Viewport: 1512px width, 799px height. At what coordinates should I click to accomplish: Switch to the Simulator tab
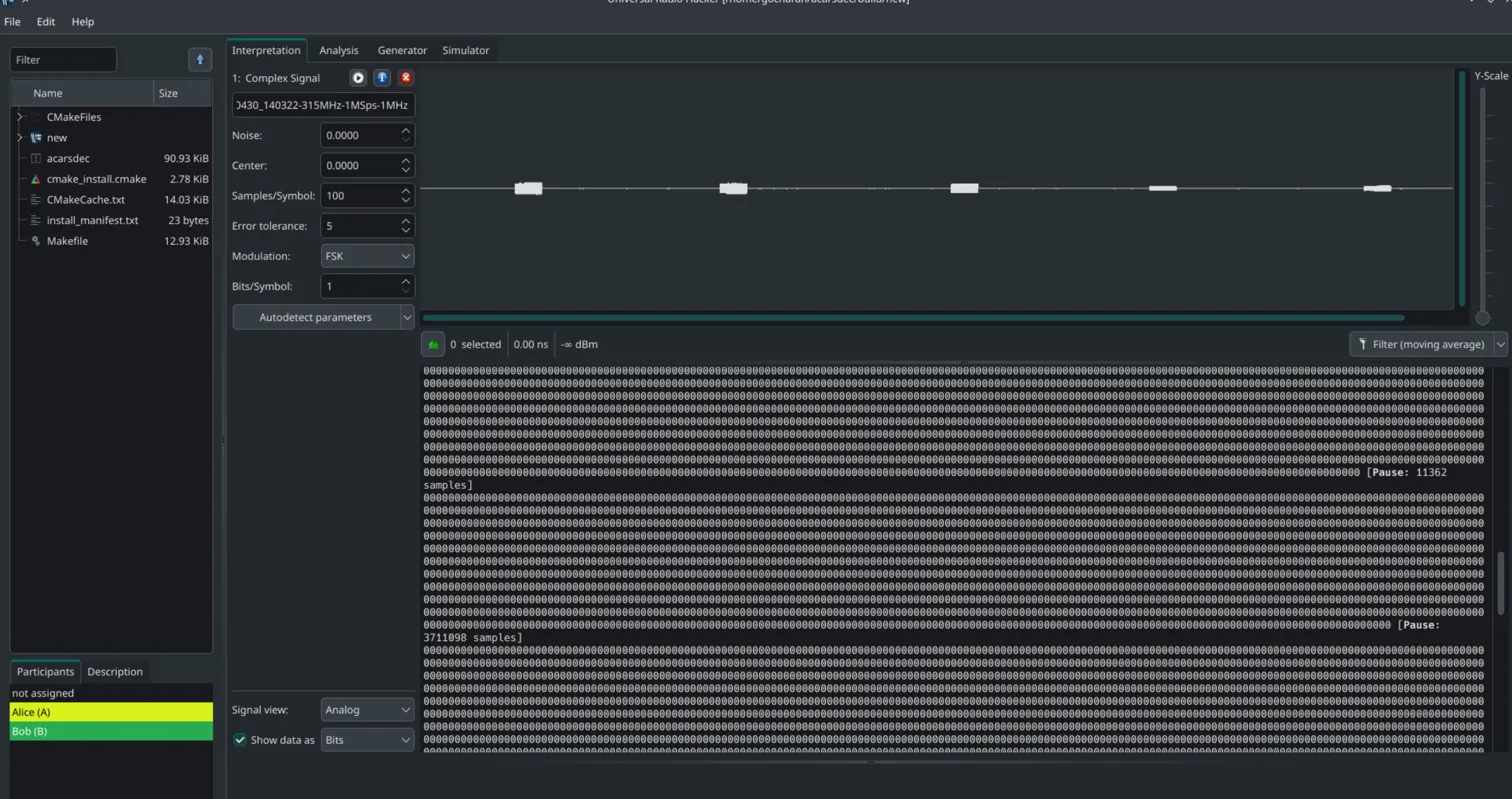pos(466,50)
